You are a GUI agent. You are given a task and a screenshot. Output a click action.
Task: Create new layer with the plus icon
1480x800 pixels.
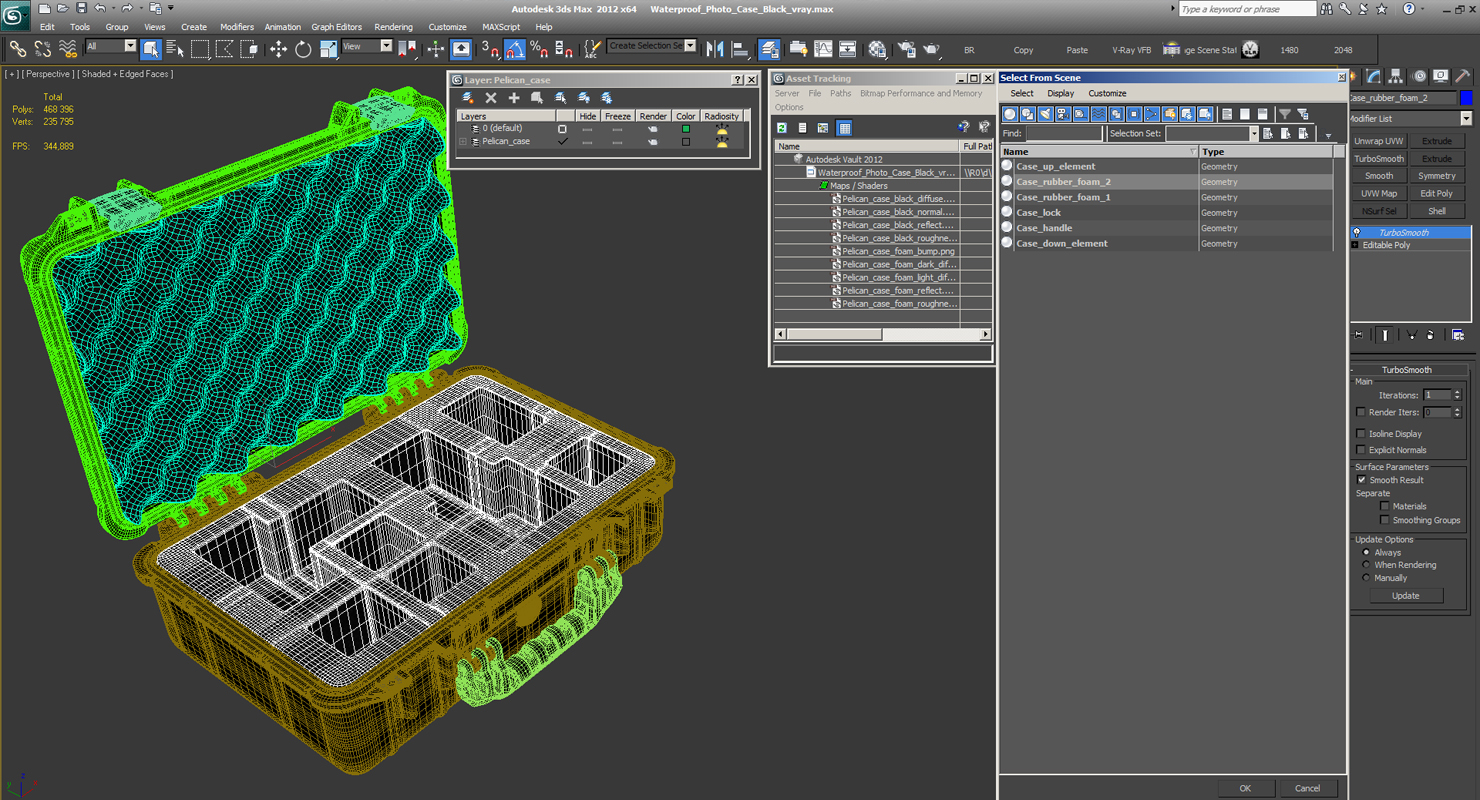tap(514, 97)
